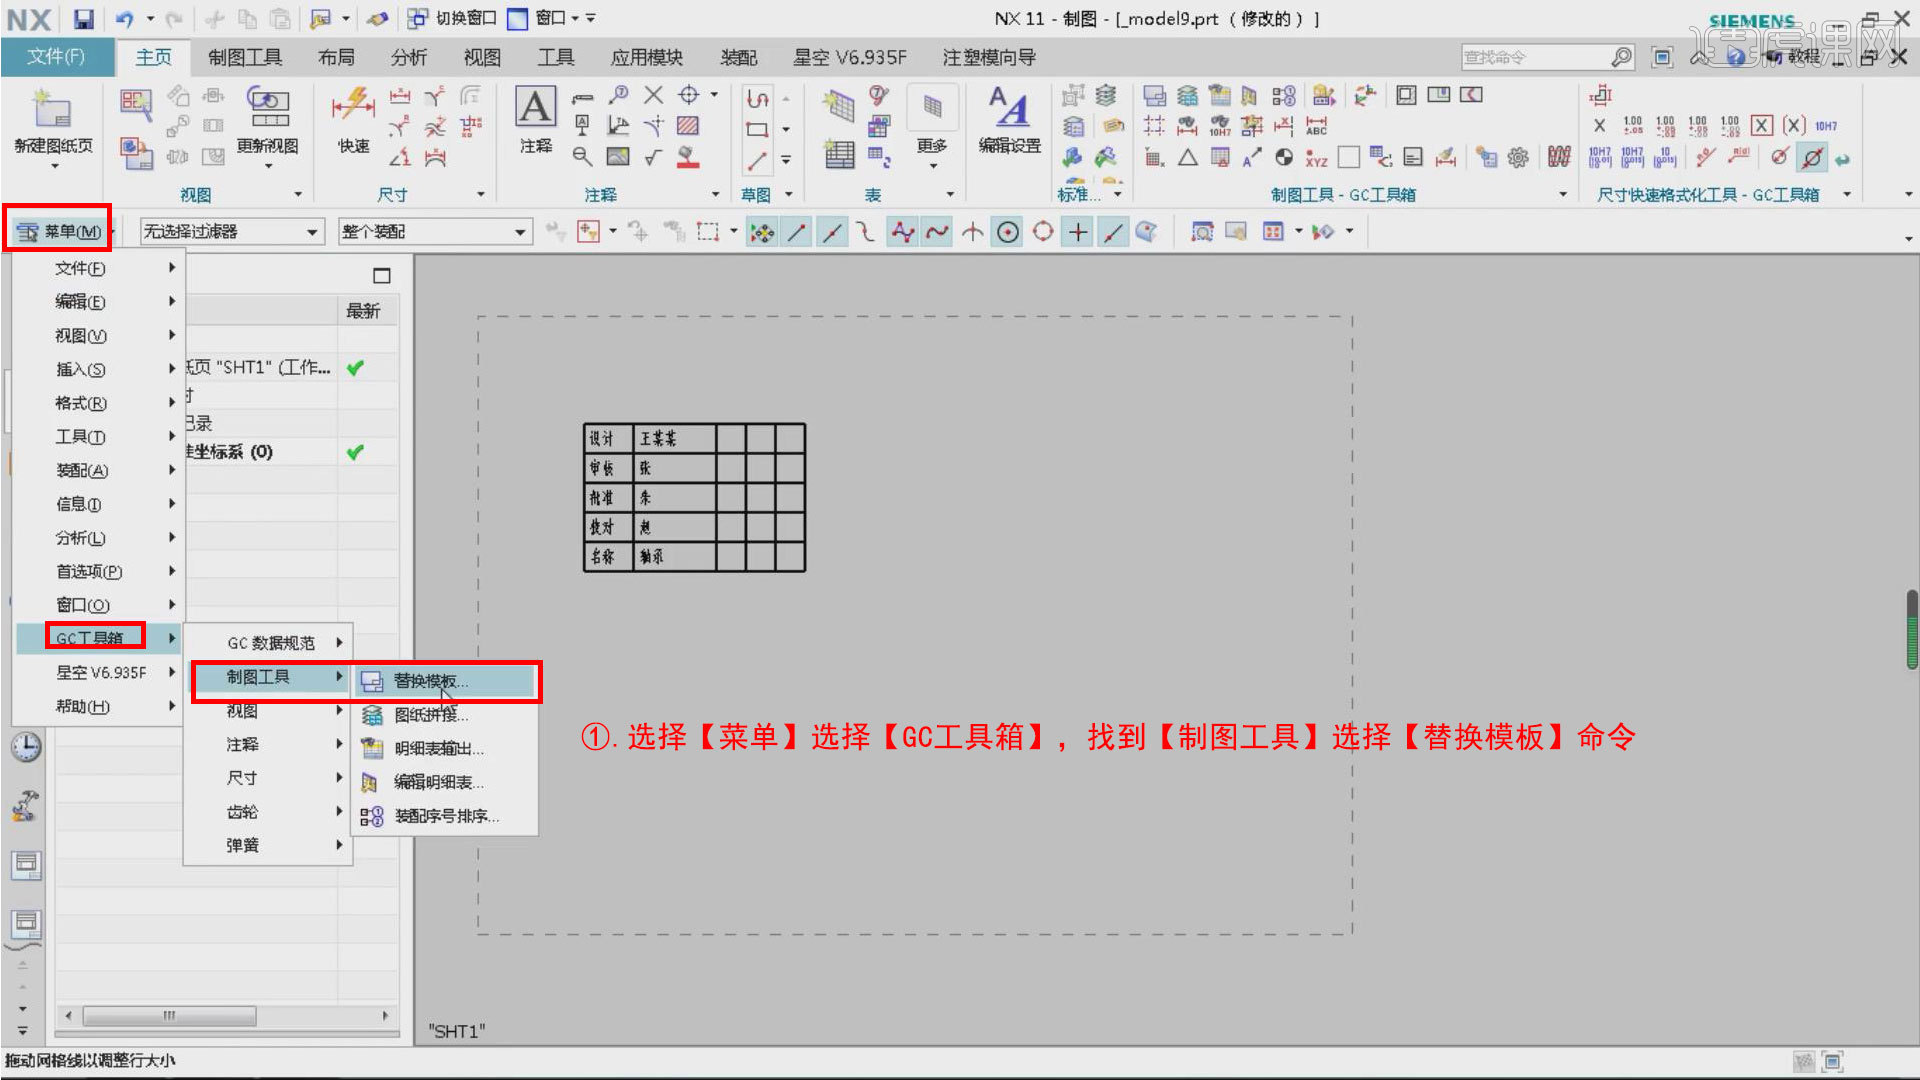Click the search magnifier in Find Command
The image size is (1920, 1080).
1621,57
